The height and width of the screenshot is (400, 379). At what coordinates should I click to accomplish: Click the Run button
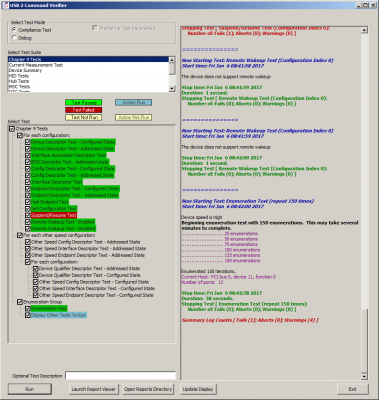coord(30,389)
